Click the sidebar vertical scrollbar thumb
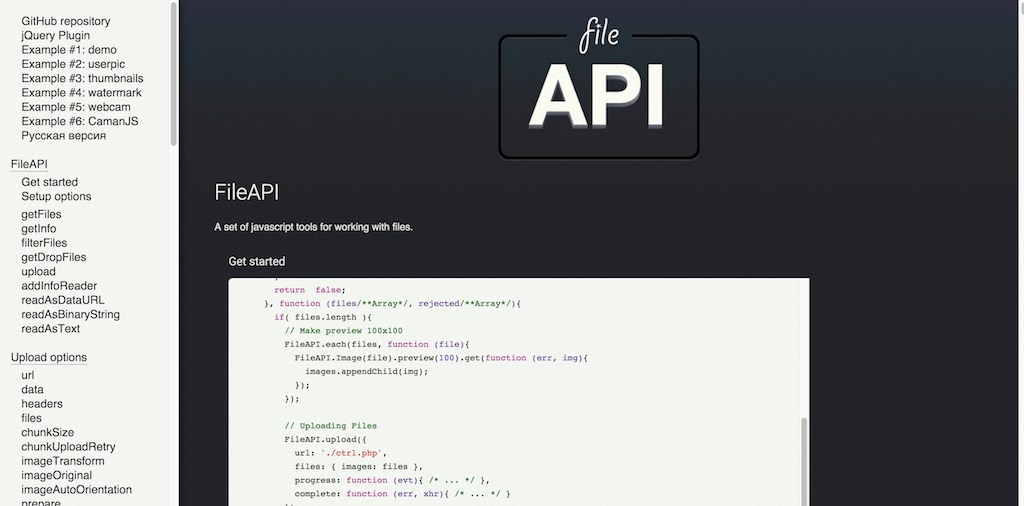1024x506 pixels. (173, 73)
